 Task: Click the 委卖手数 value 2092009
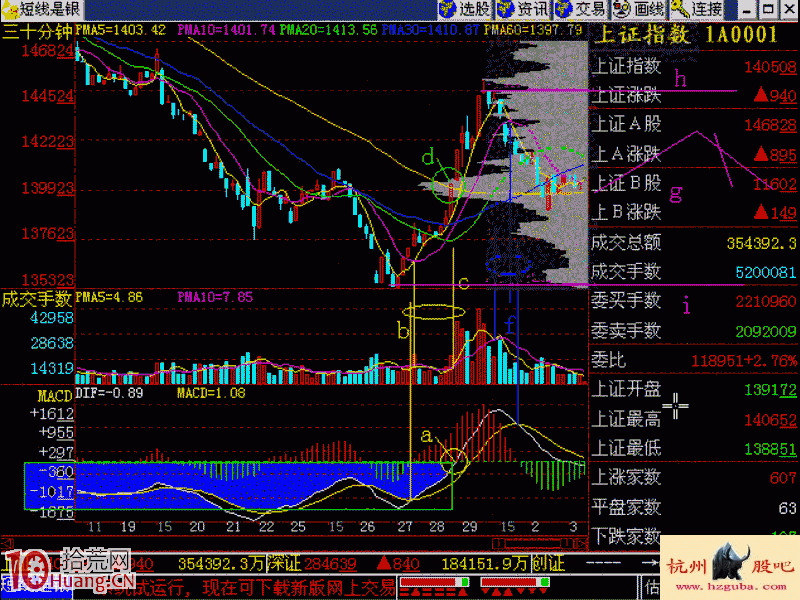point(766,332)
